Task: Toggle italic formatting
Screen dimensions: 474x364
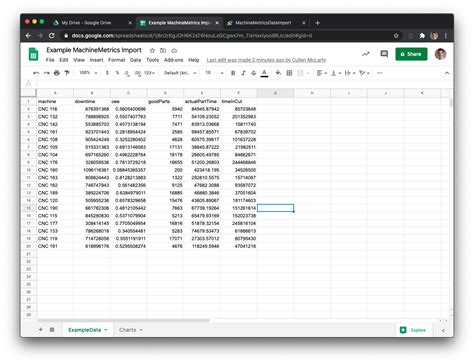Action: coord(243,73)
